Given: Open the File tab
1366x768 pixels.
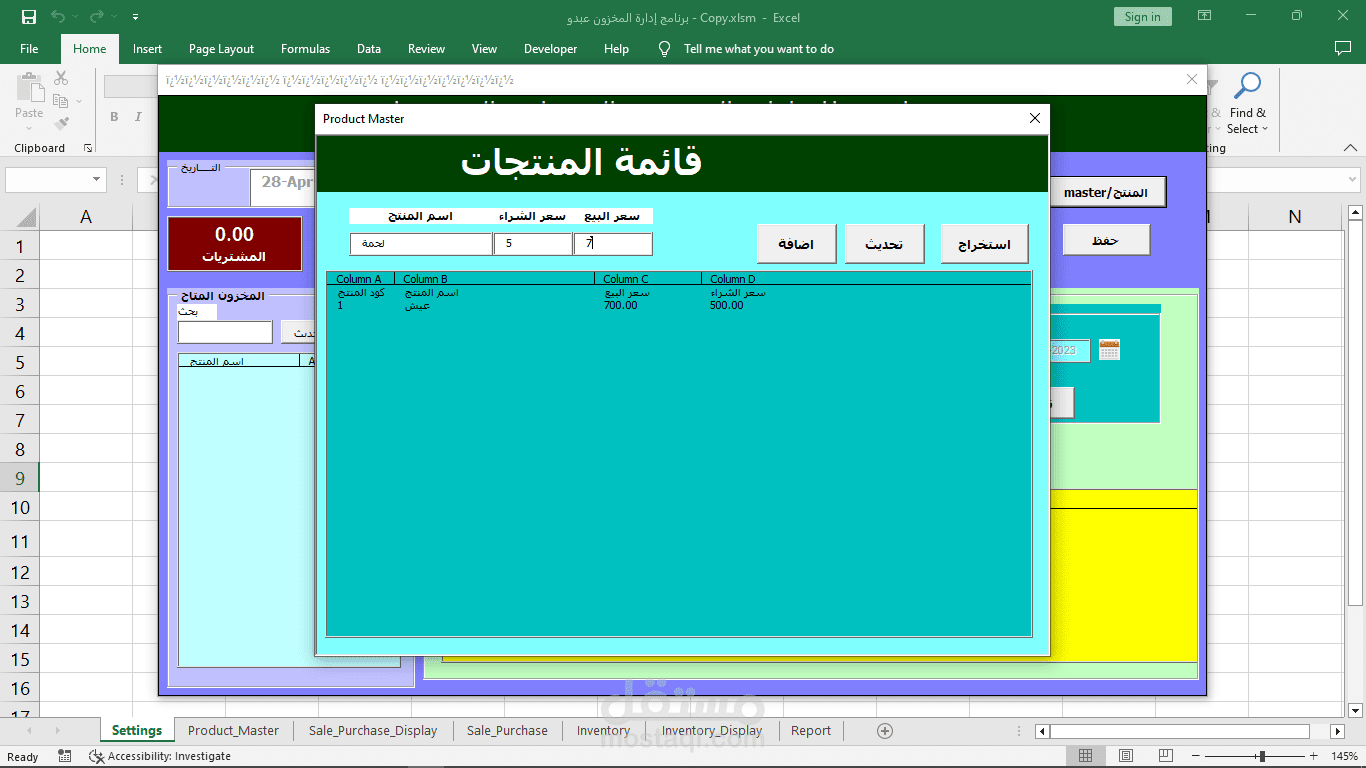Looking at the screenshot, I should point(29,49).
